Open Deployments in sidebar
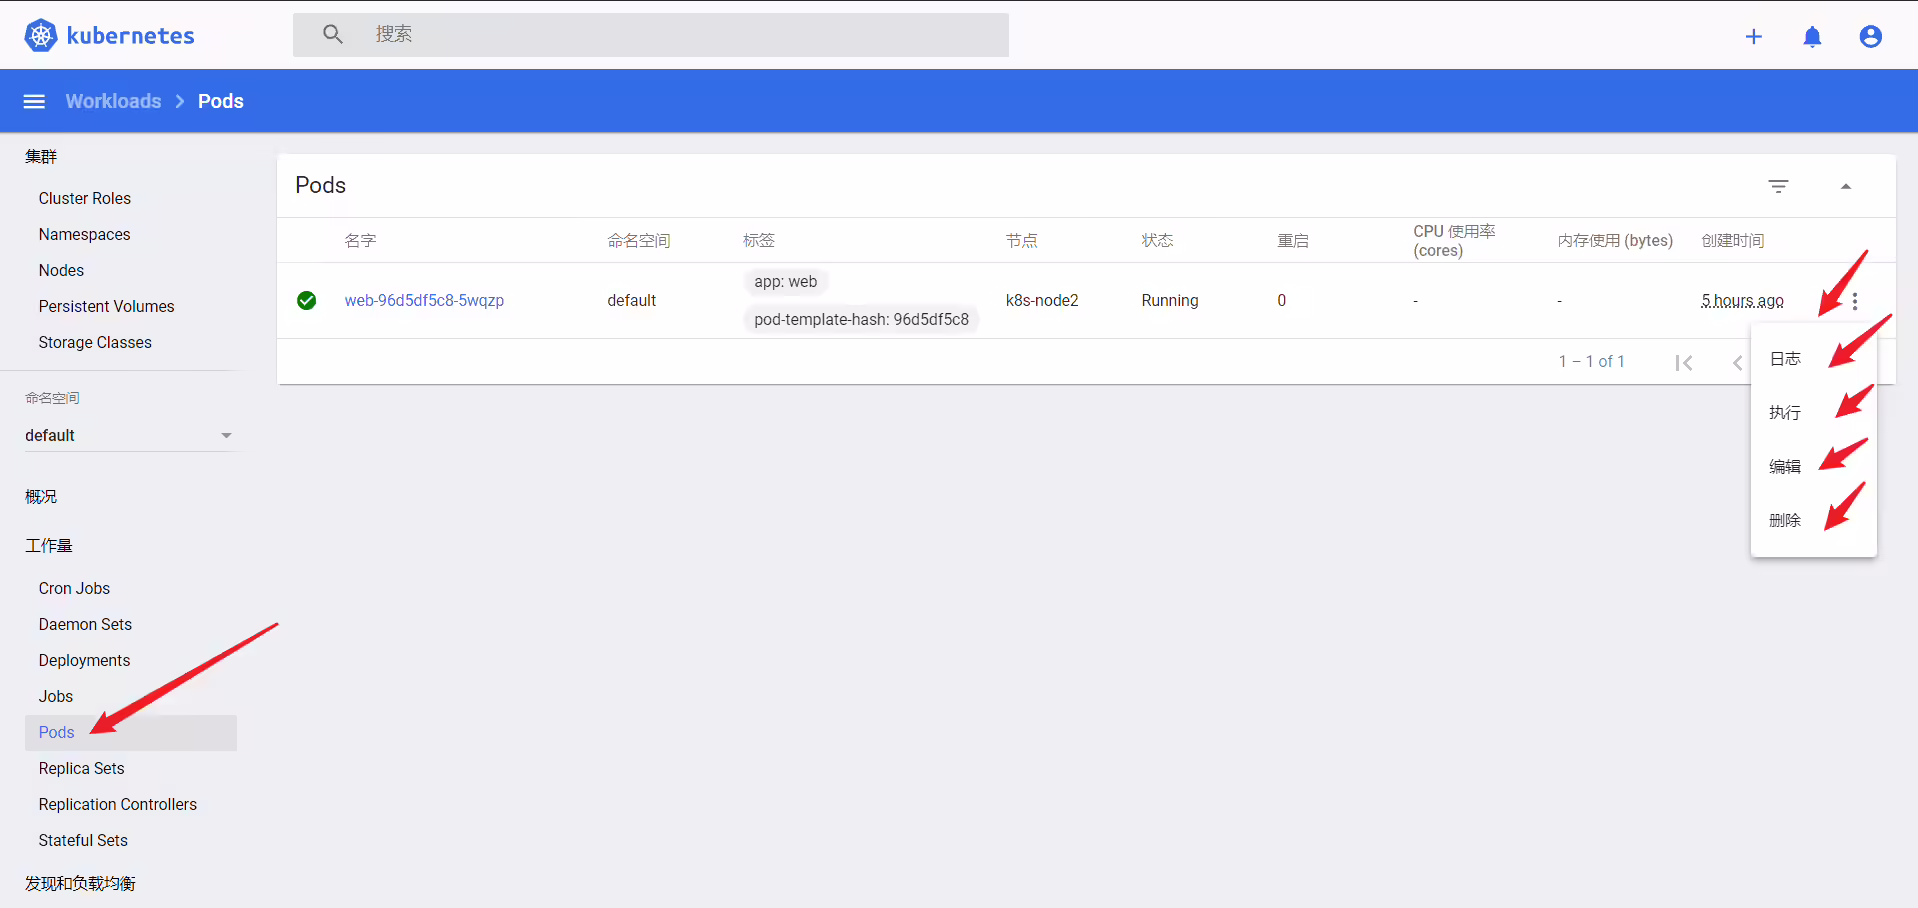The height and width of the screenshot is (908, 1918). (x=84, y=660)
